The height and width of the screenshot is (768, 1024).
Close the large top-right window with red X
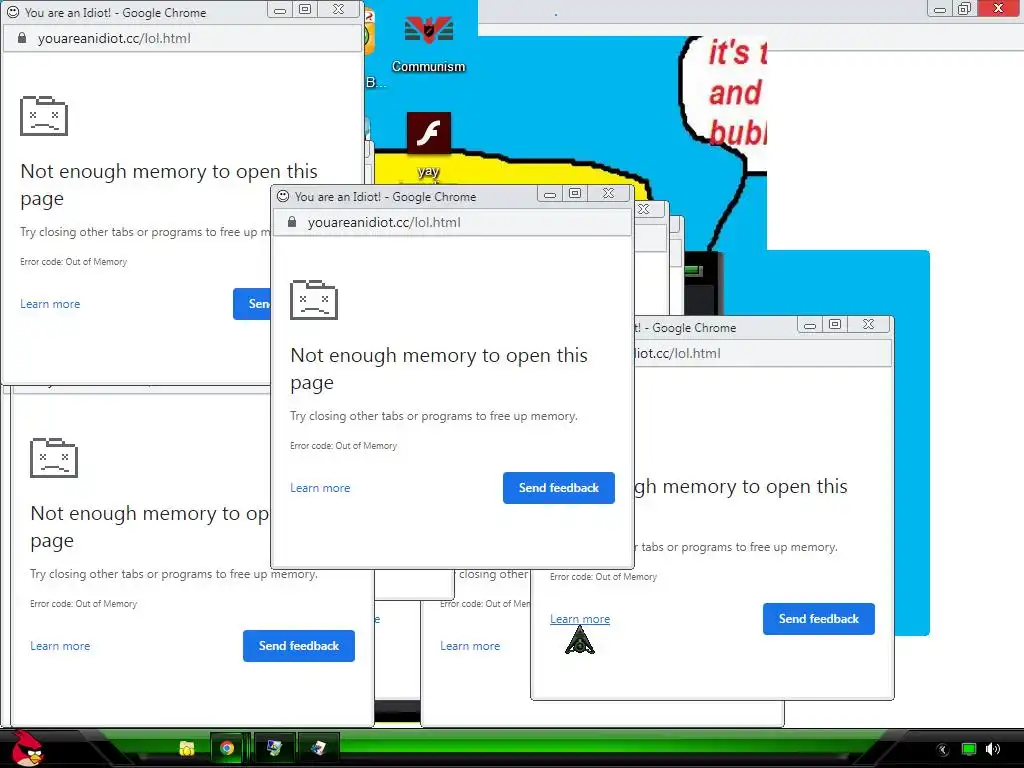tap(999, 8)
